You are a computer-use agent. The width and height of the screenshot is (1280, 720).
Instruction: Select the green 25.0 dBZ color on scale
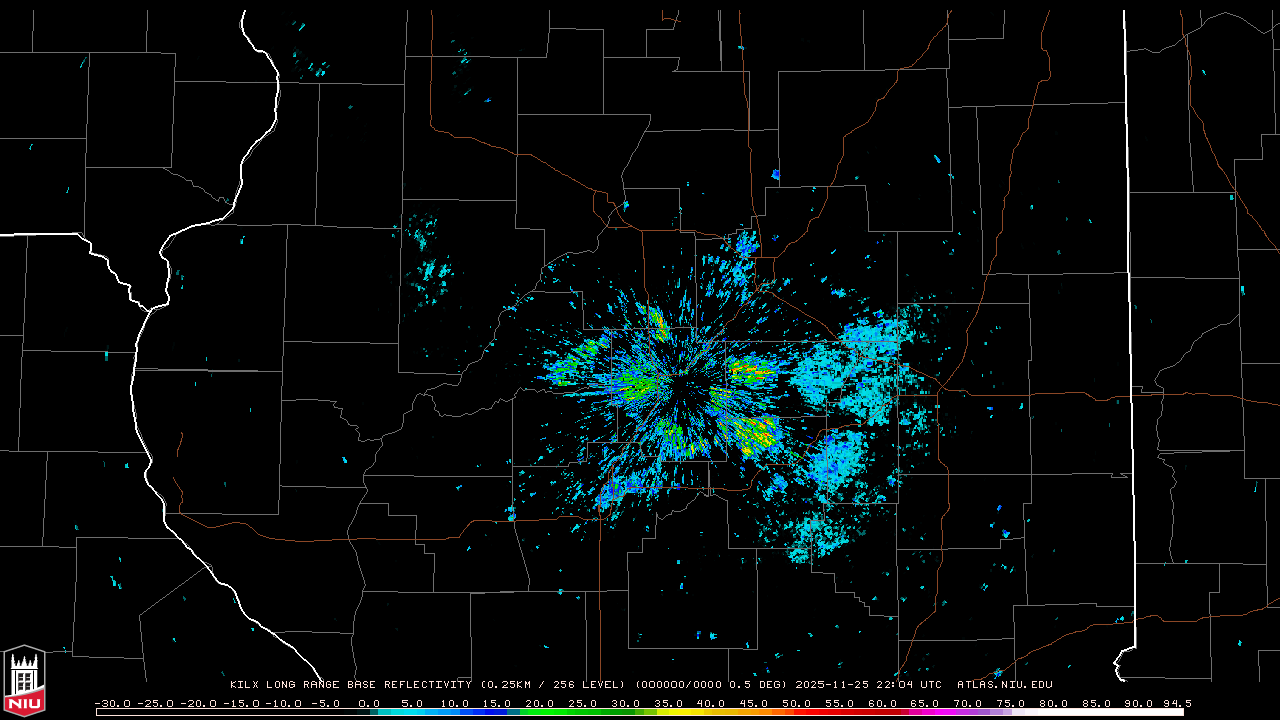tap(584, 712)
